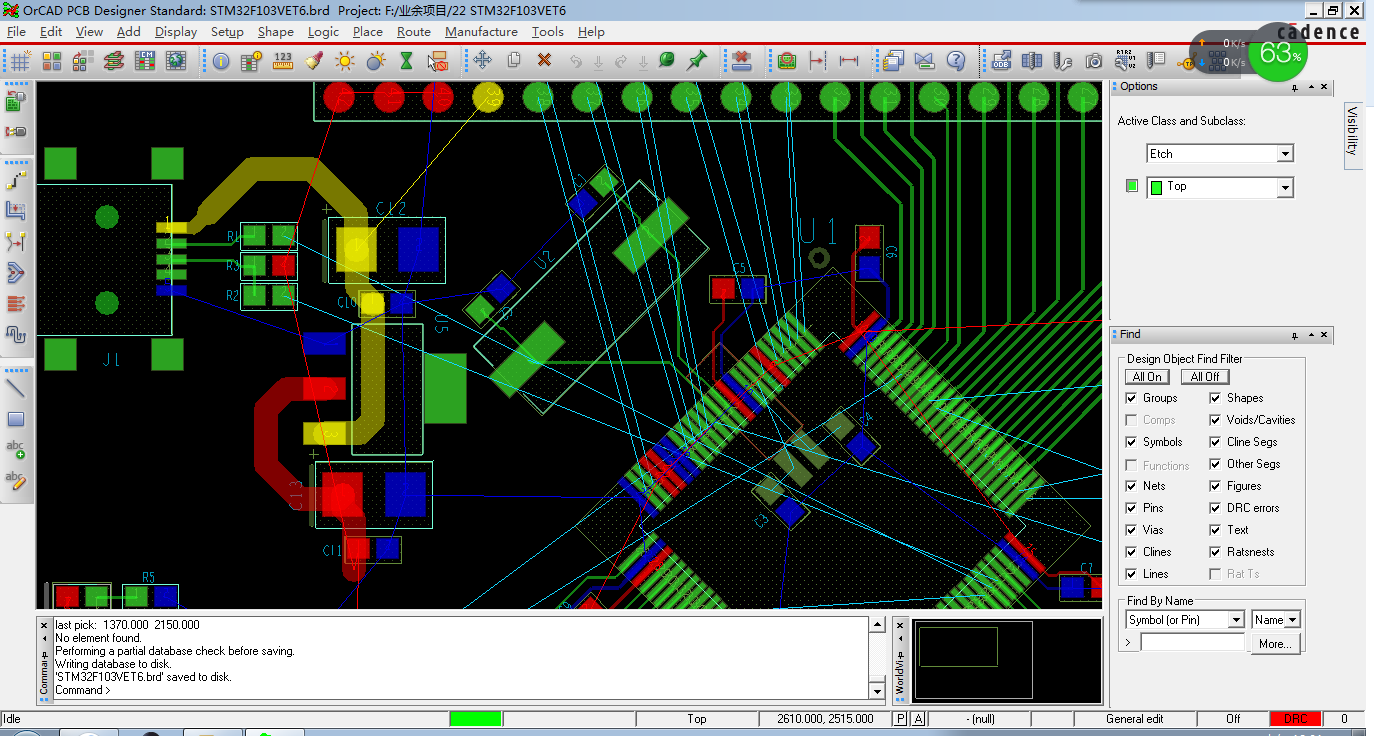Click the blue question mark Help icon

tap(955, 61)
